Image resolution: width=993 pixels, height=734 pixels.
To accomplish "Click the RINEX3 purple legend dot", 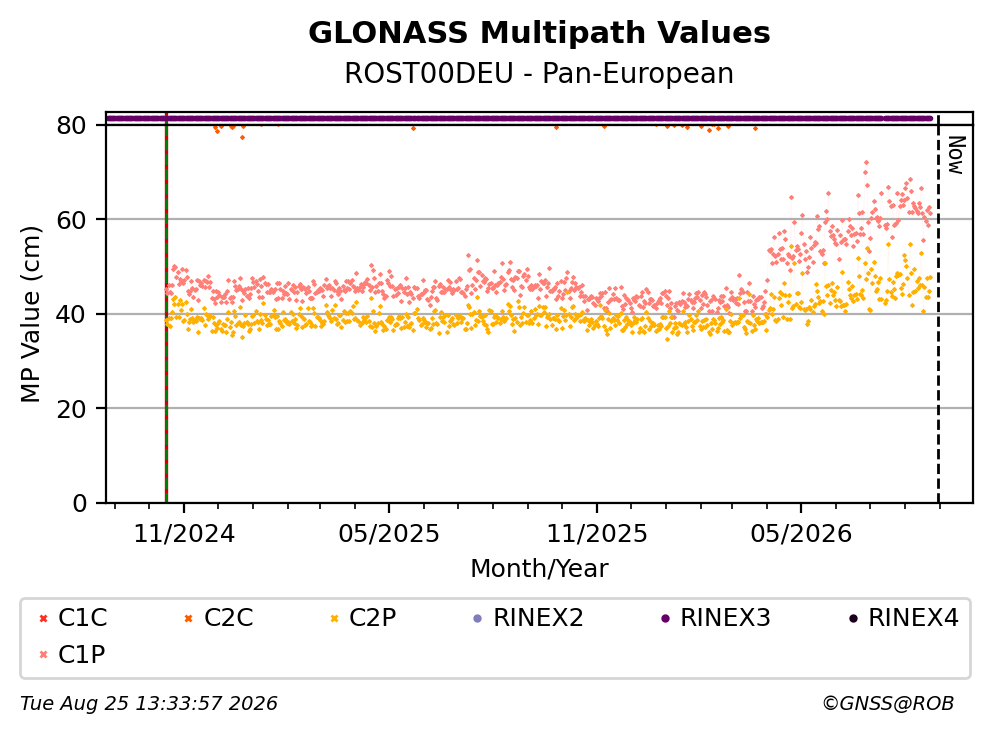I will tap(666, 618).
